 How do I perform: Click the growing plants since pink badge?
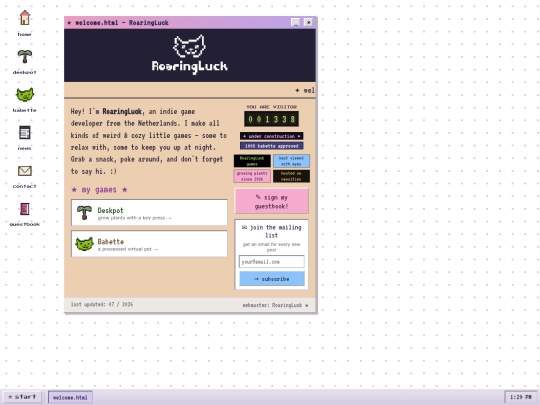tap(252, 176)
